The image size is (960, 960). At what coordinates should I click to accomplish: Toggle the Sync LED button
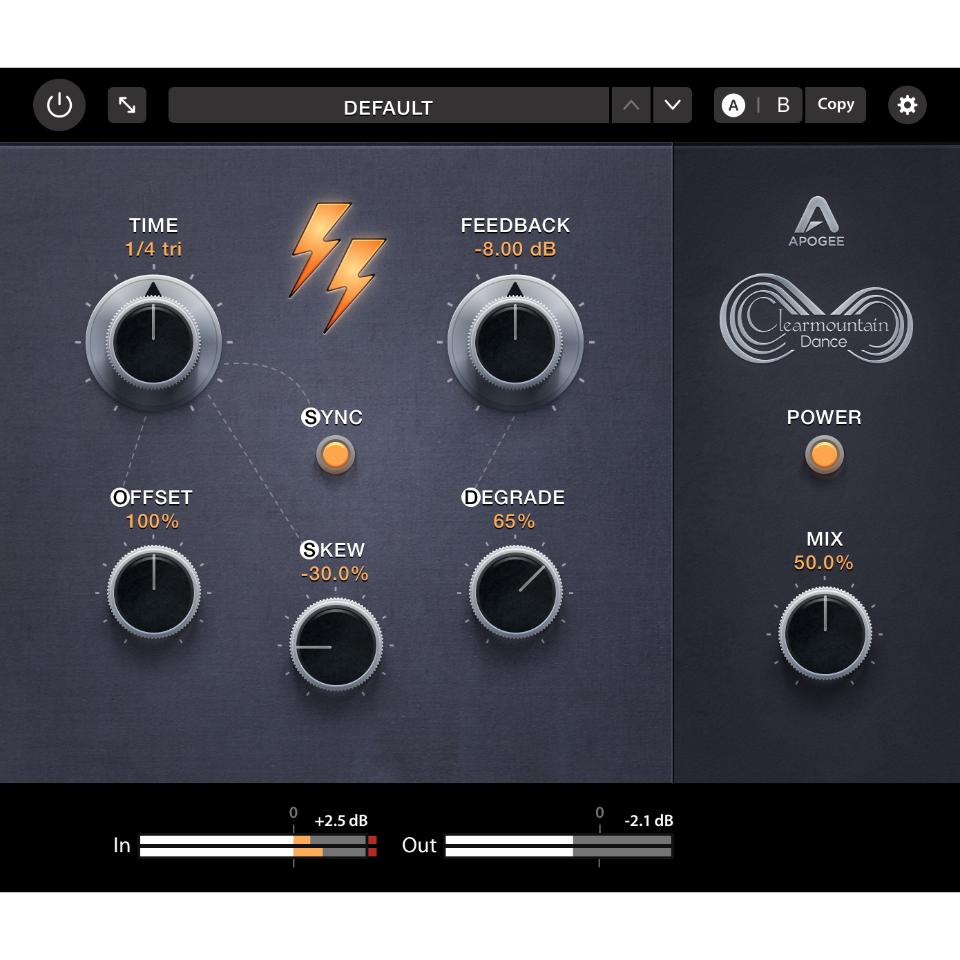[x=335, y=455]
